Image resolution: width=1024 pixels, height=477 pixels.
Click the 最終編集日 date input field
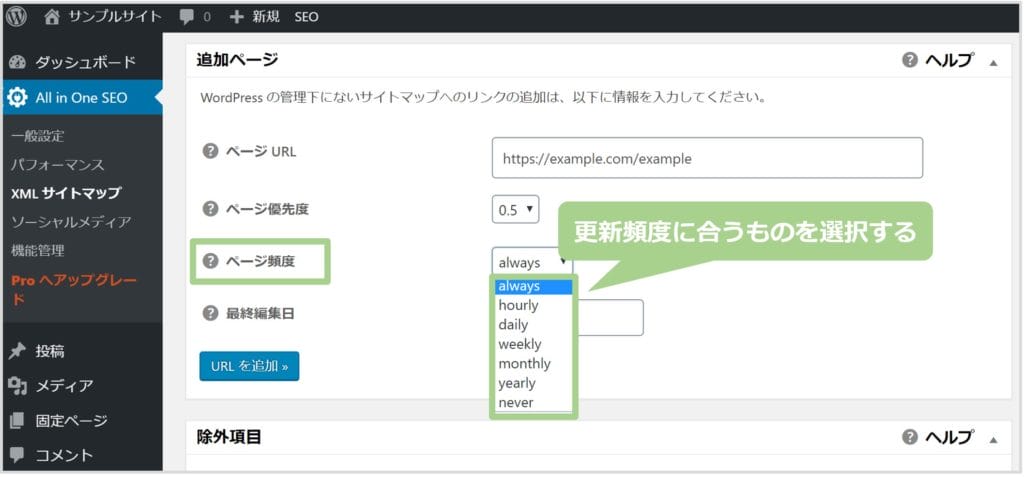click(x=611, y=318)
